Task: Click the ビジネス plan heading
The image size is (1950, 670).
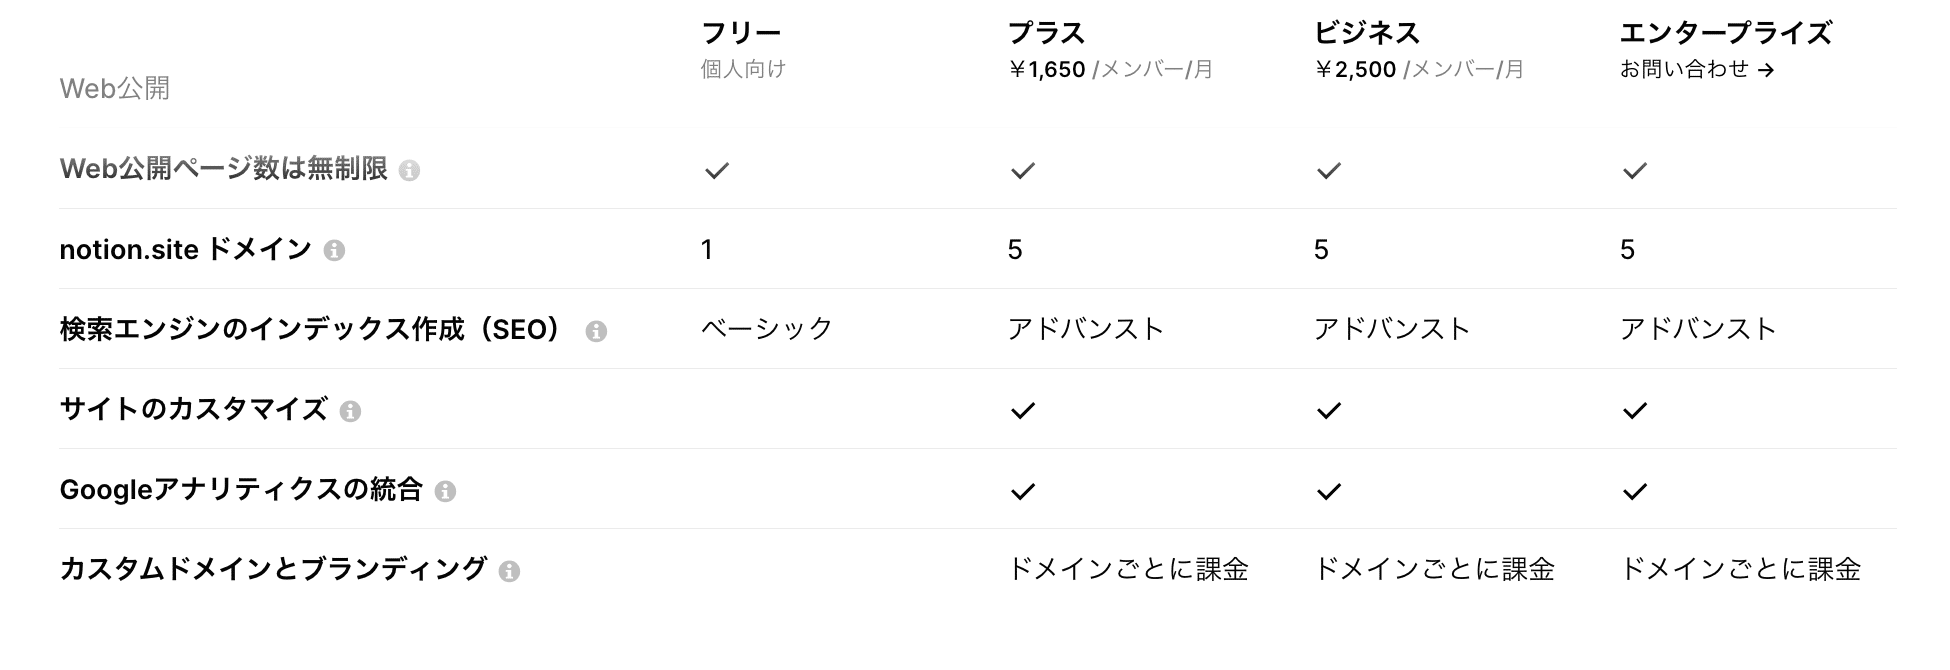Action: [x=1367, y=33]
